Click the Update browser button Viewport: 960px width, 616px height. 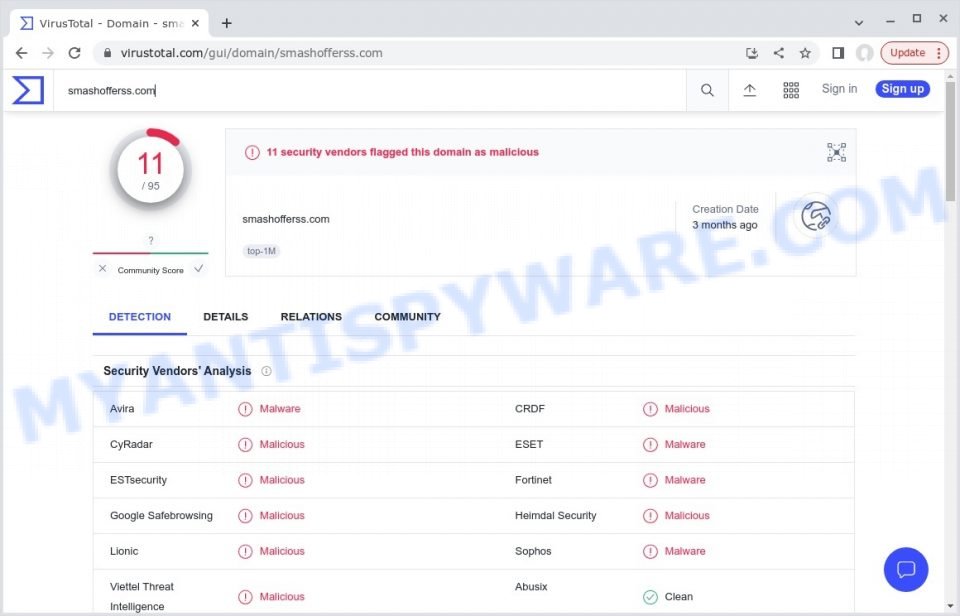tap(915, 53)
